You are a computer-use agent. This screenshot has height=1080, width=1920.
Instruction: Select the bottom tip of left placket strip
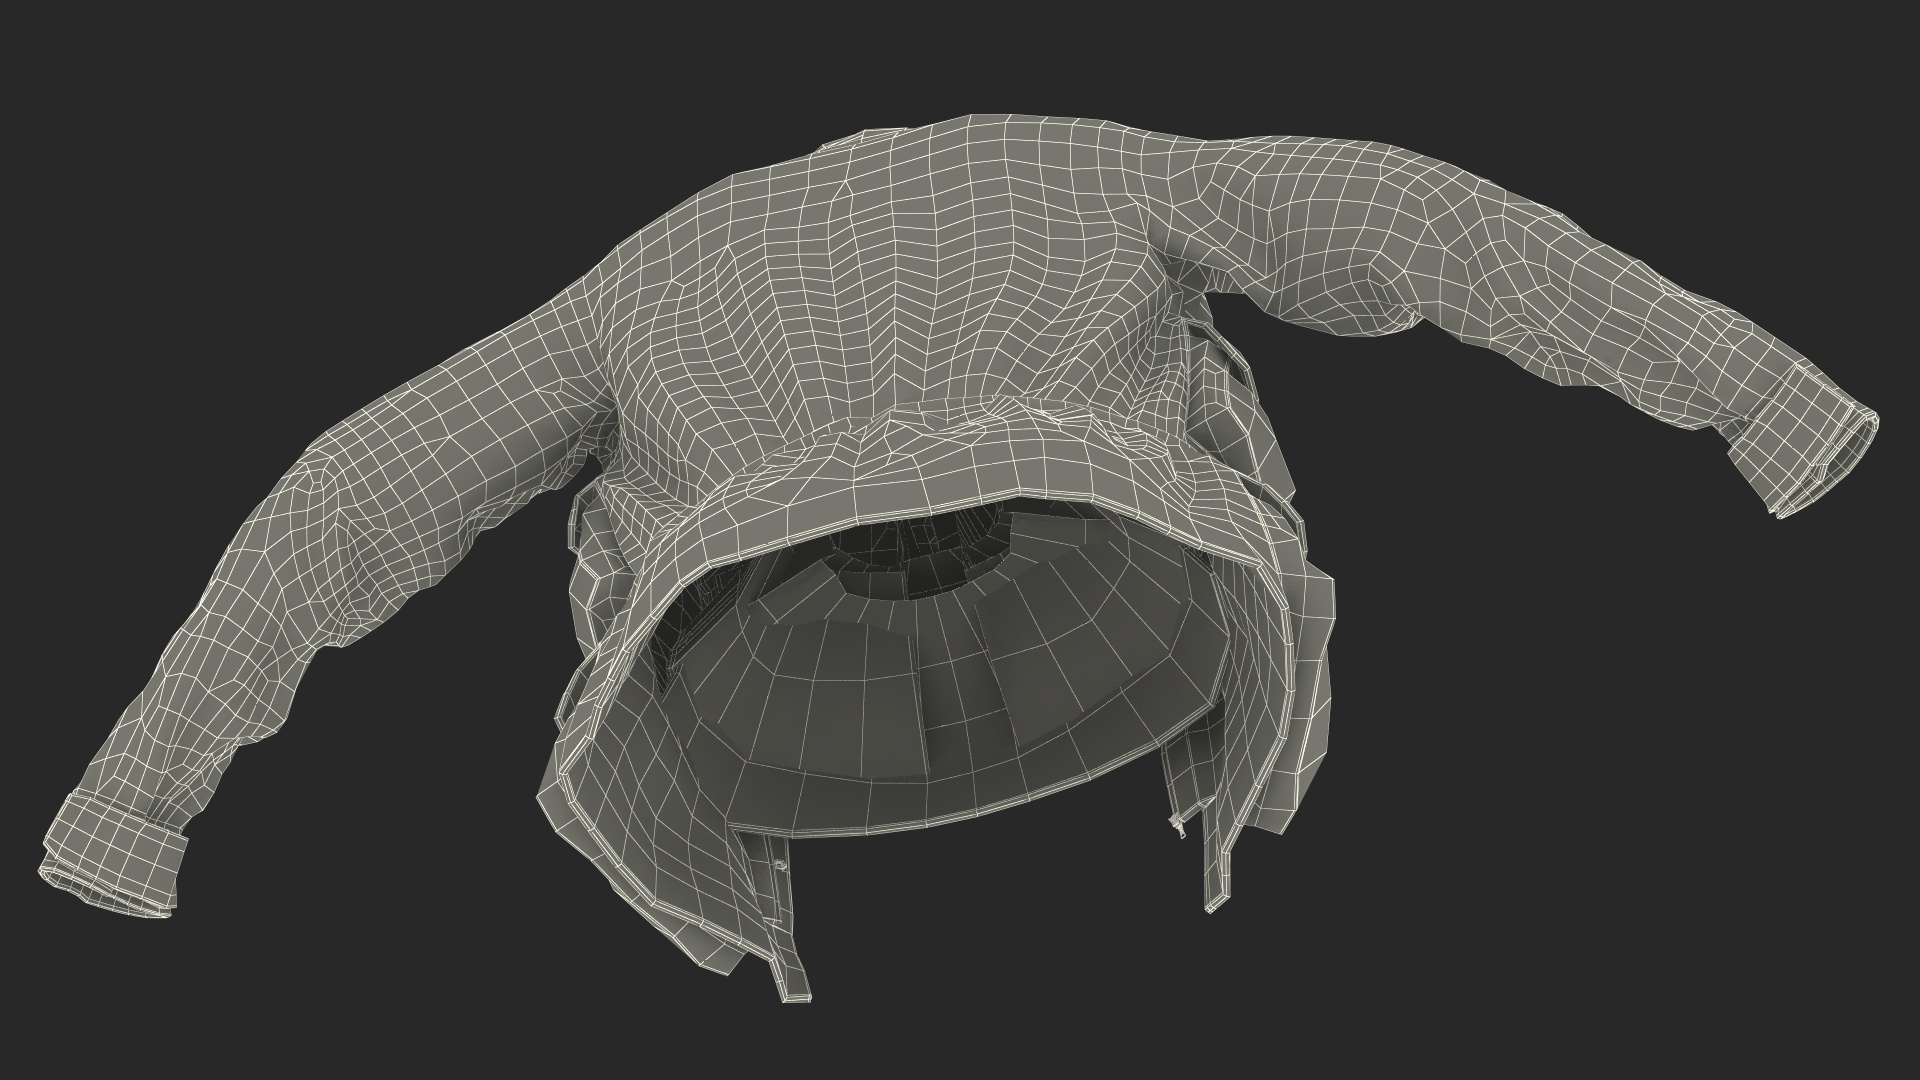pos(797,992)
